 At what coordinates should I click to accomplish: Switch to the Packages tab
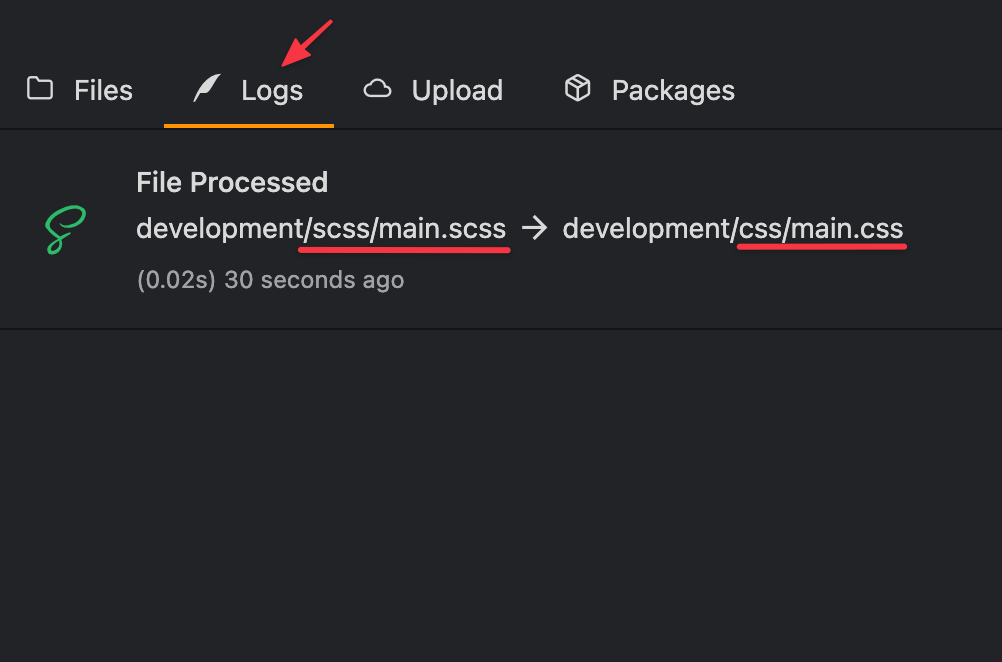(649, 90)
